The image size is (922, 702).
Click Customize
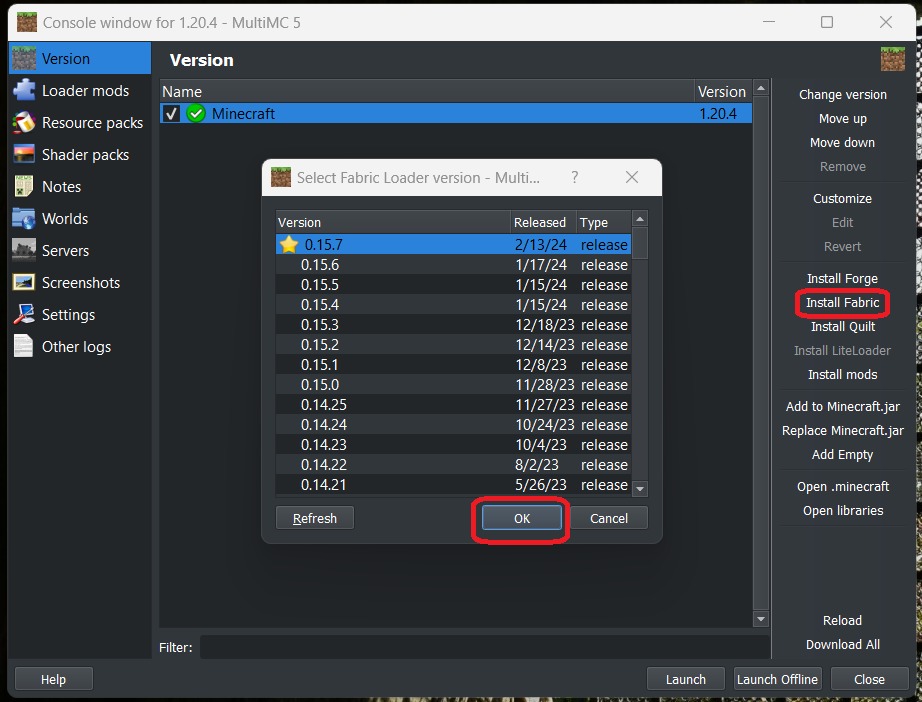842,199
